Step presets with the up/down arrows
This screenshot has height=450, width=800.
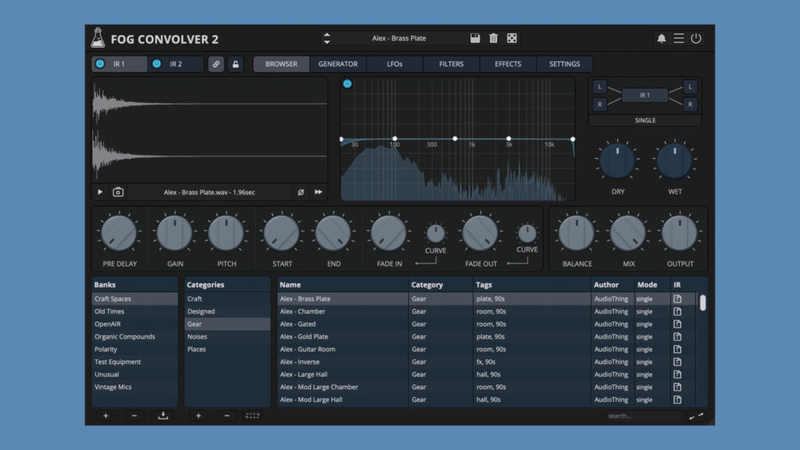pyautogui.click(x=327, y=38)
